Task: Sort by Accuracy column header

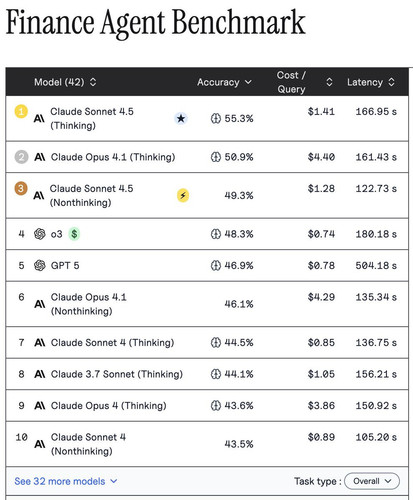Action: pyautogui.click(x=224, y=82)
